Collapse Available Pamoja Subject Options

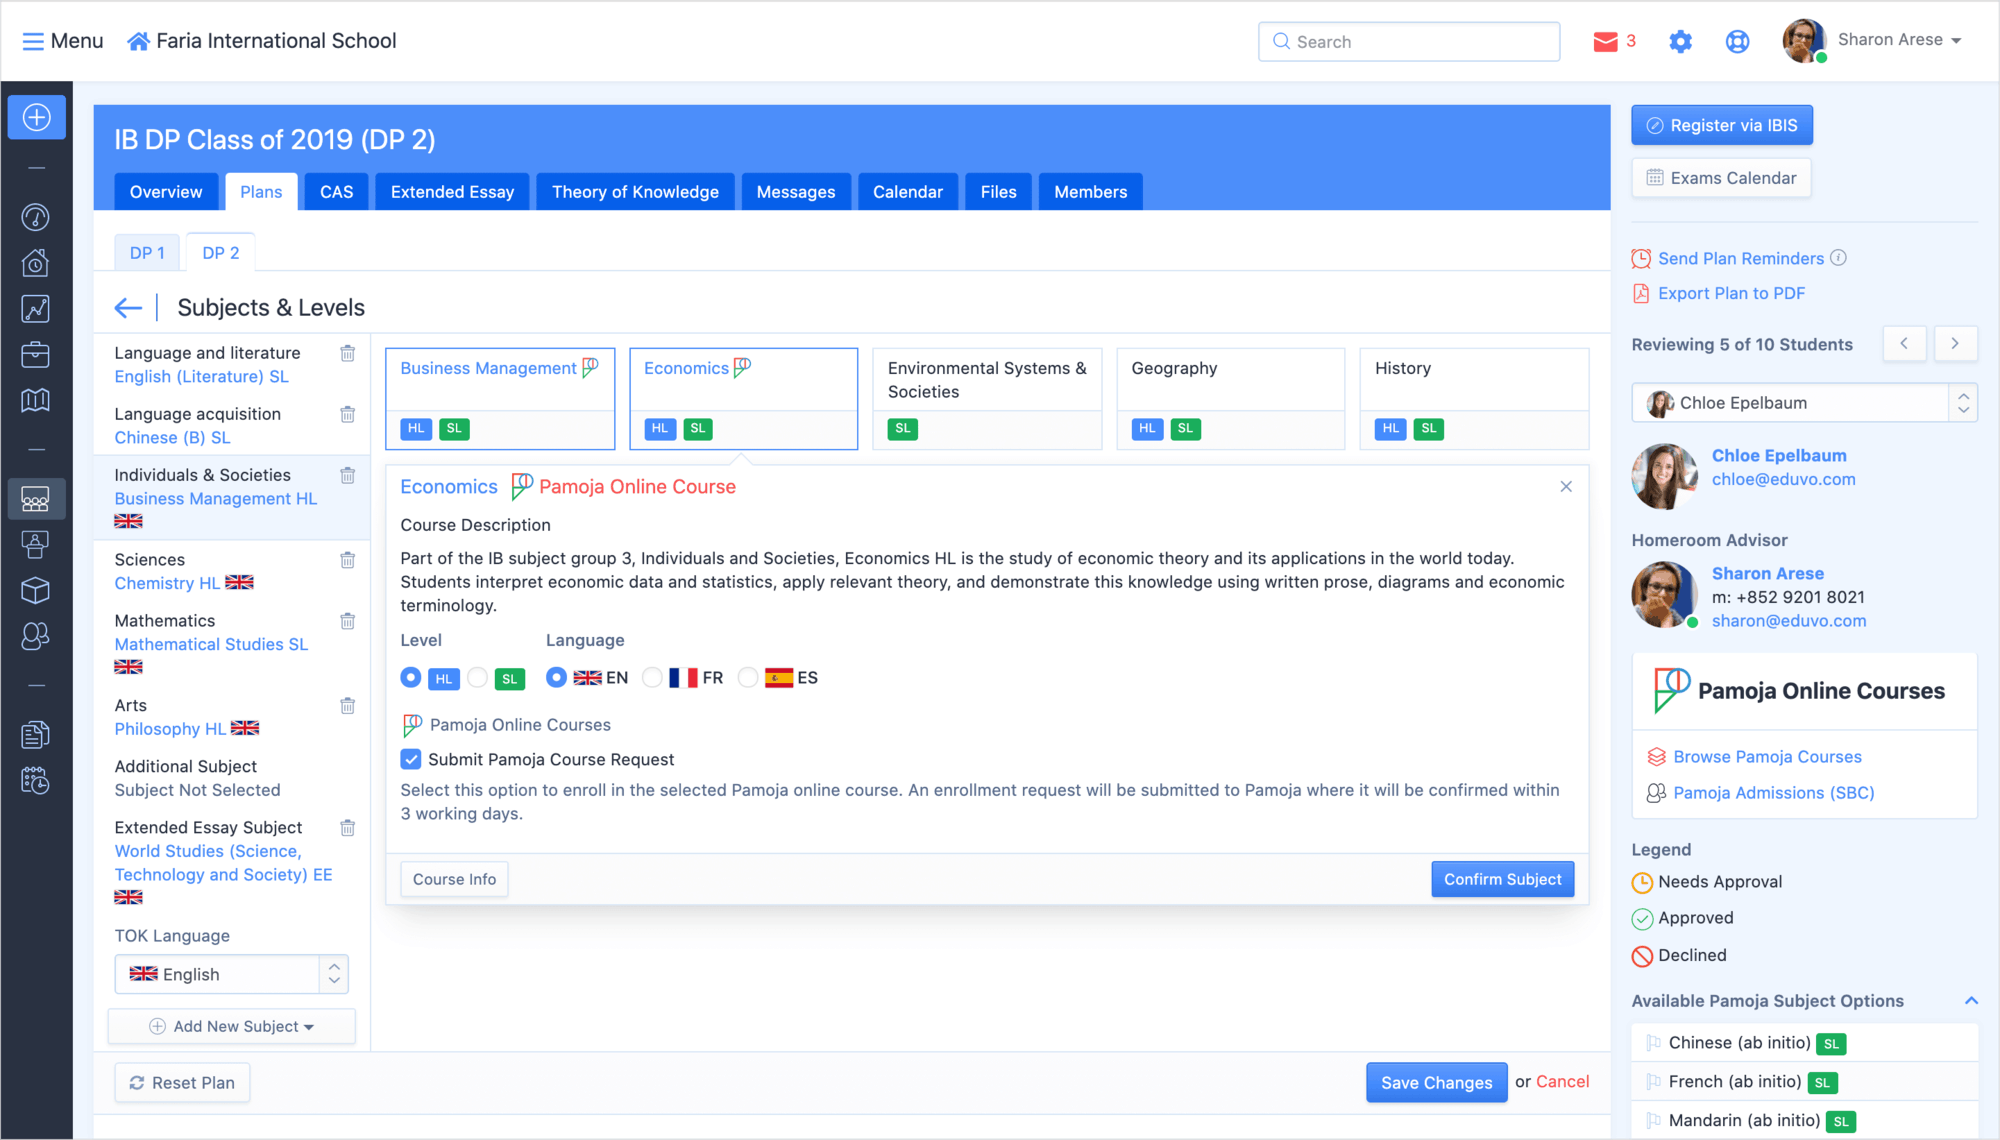click(1971, 1001)
